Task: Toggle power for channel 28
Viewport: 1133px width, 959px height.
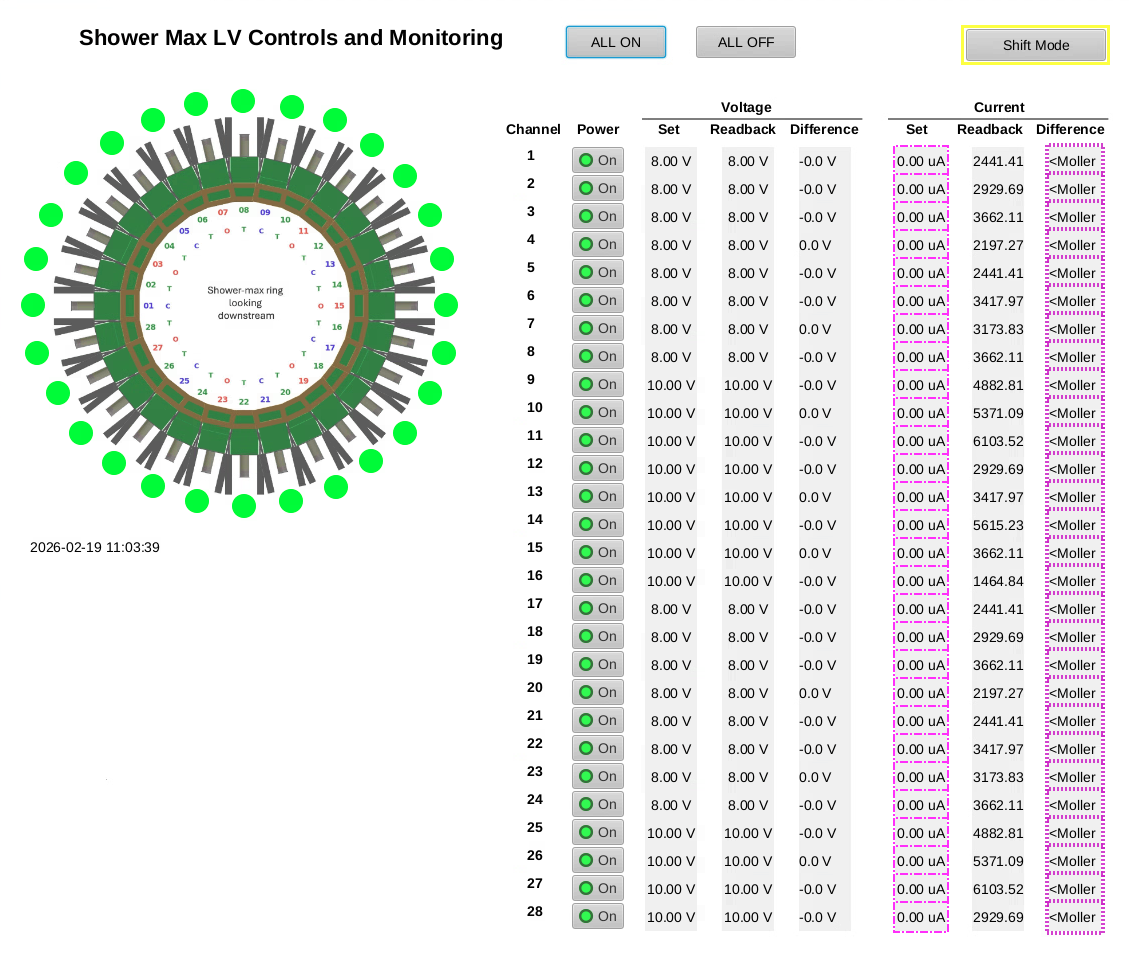Action: pyautogui.click(x=597, y=916)
